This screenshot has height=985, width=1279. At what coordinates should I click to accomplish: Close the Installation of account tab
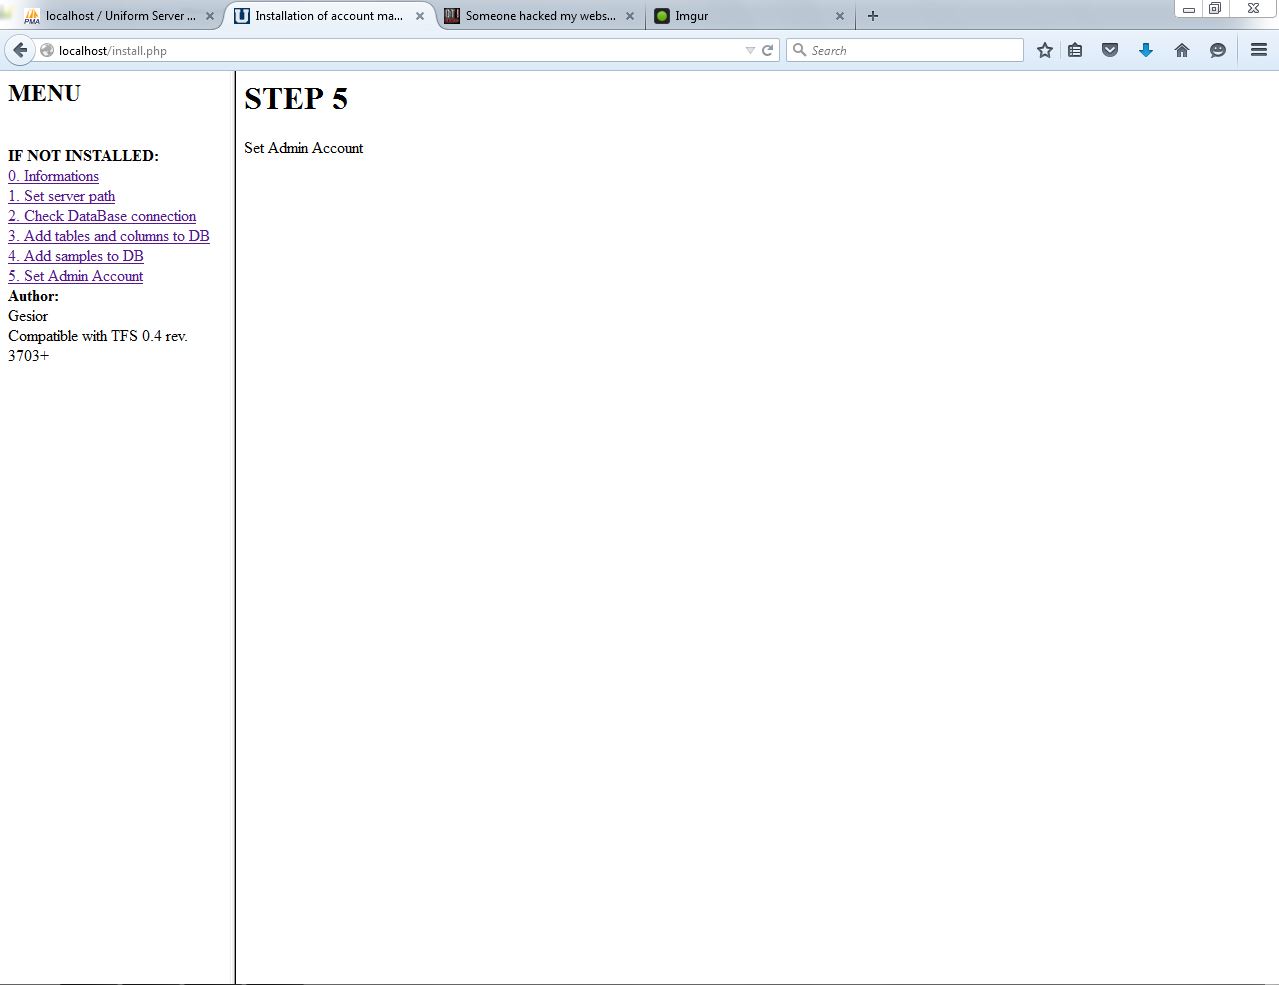(420, 16)
